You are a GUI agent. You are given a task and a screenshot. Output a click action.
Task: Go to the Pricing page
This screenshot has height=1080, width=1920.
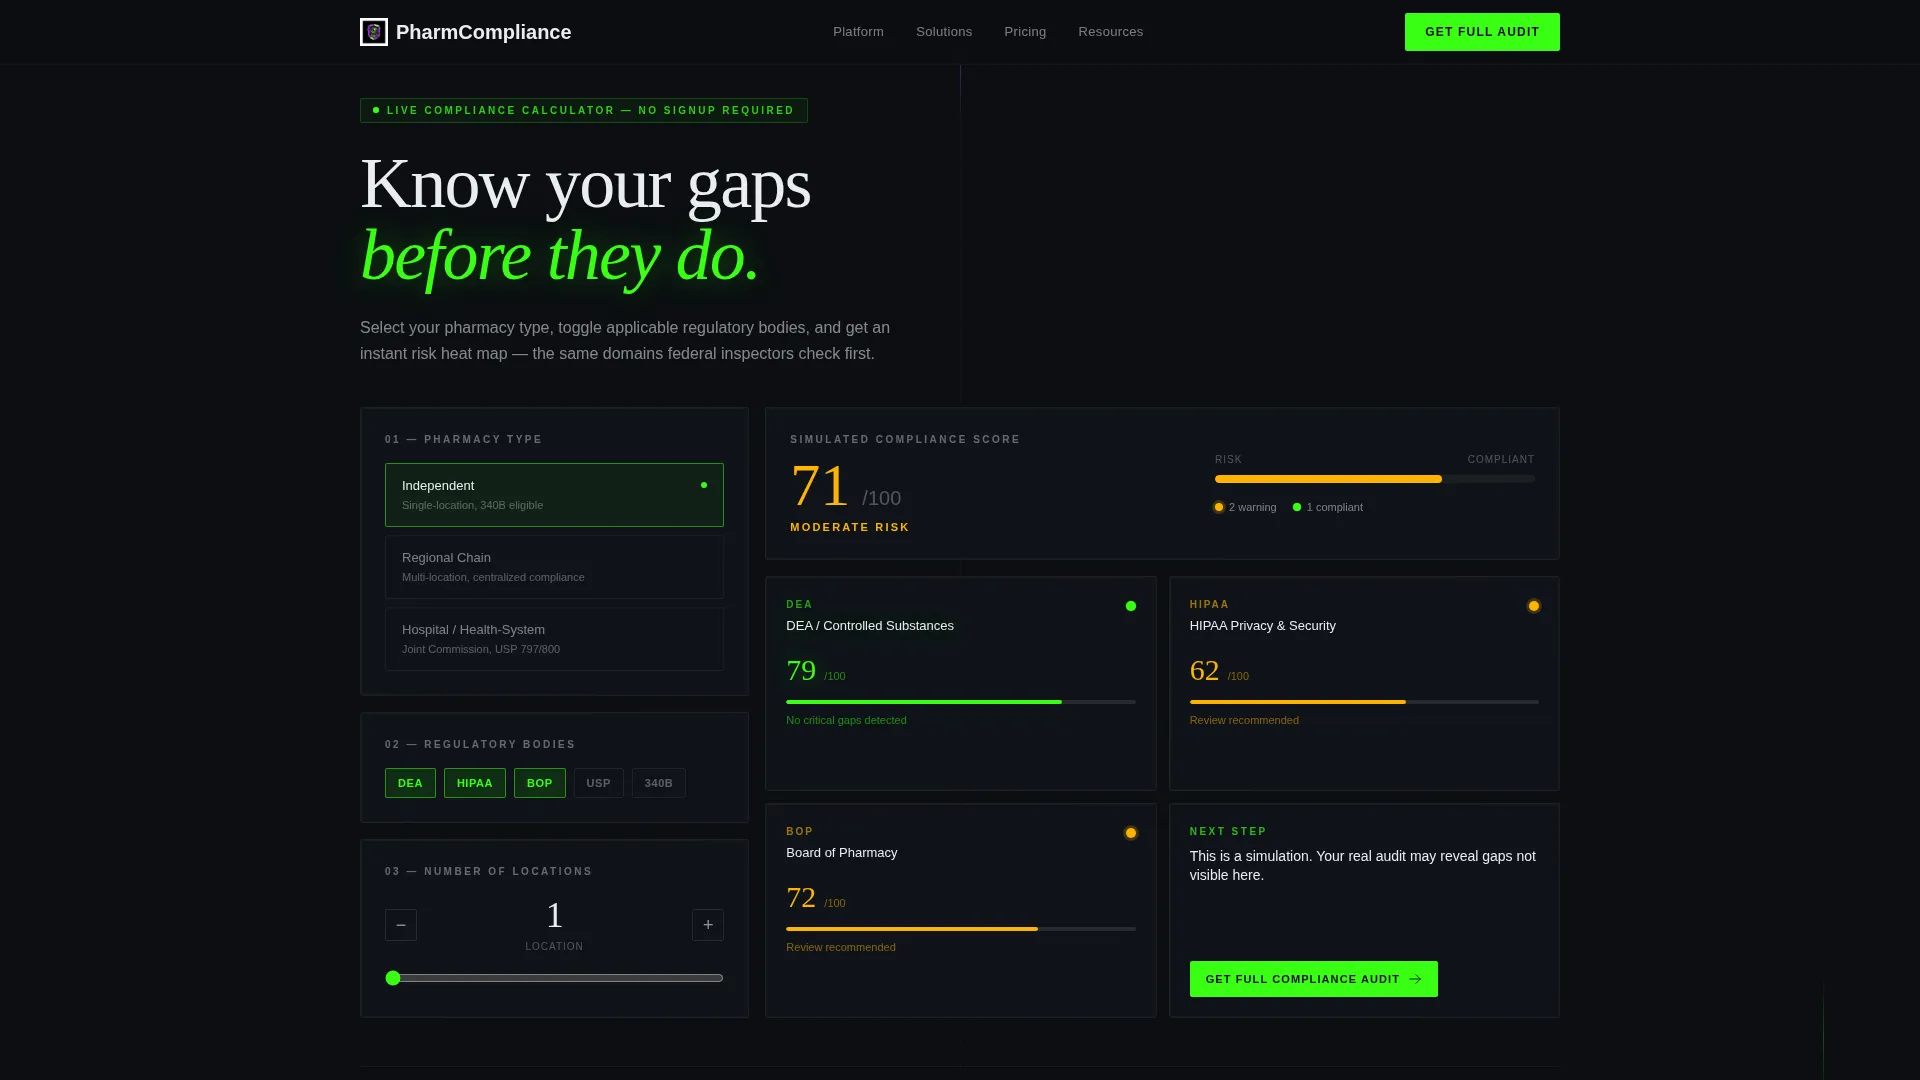click(1025, 32)
